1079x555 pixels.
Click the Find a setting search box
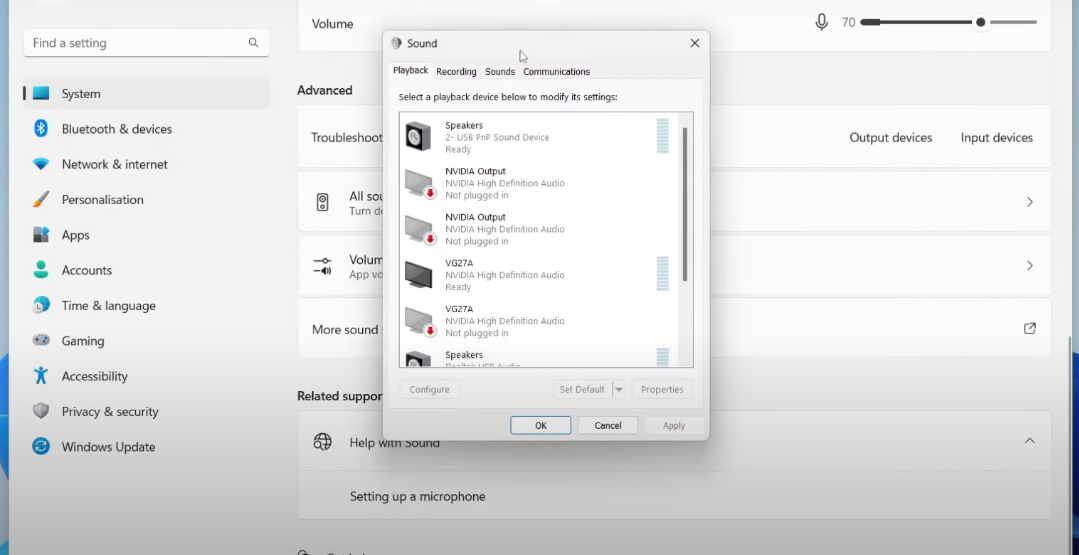pyautogui.click(x=146, y=43)
